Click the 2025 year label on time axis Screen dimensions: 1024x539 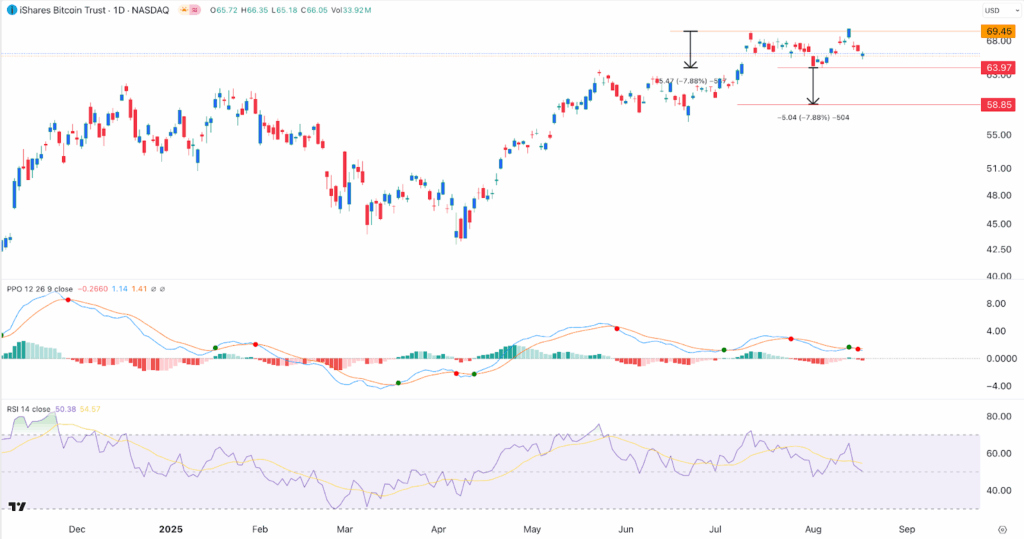[x=171, y=529]
